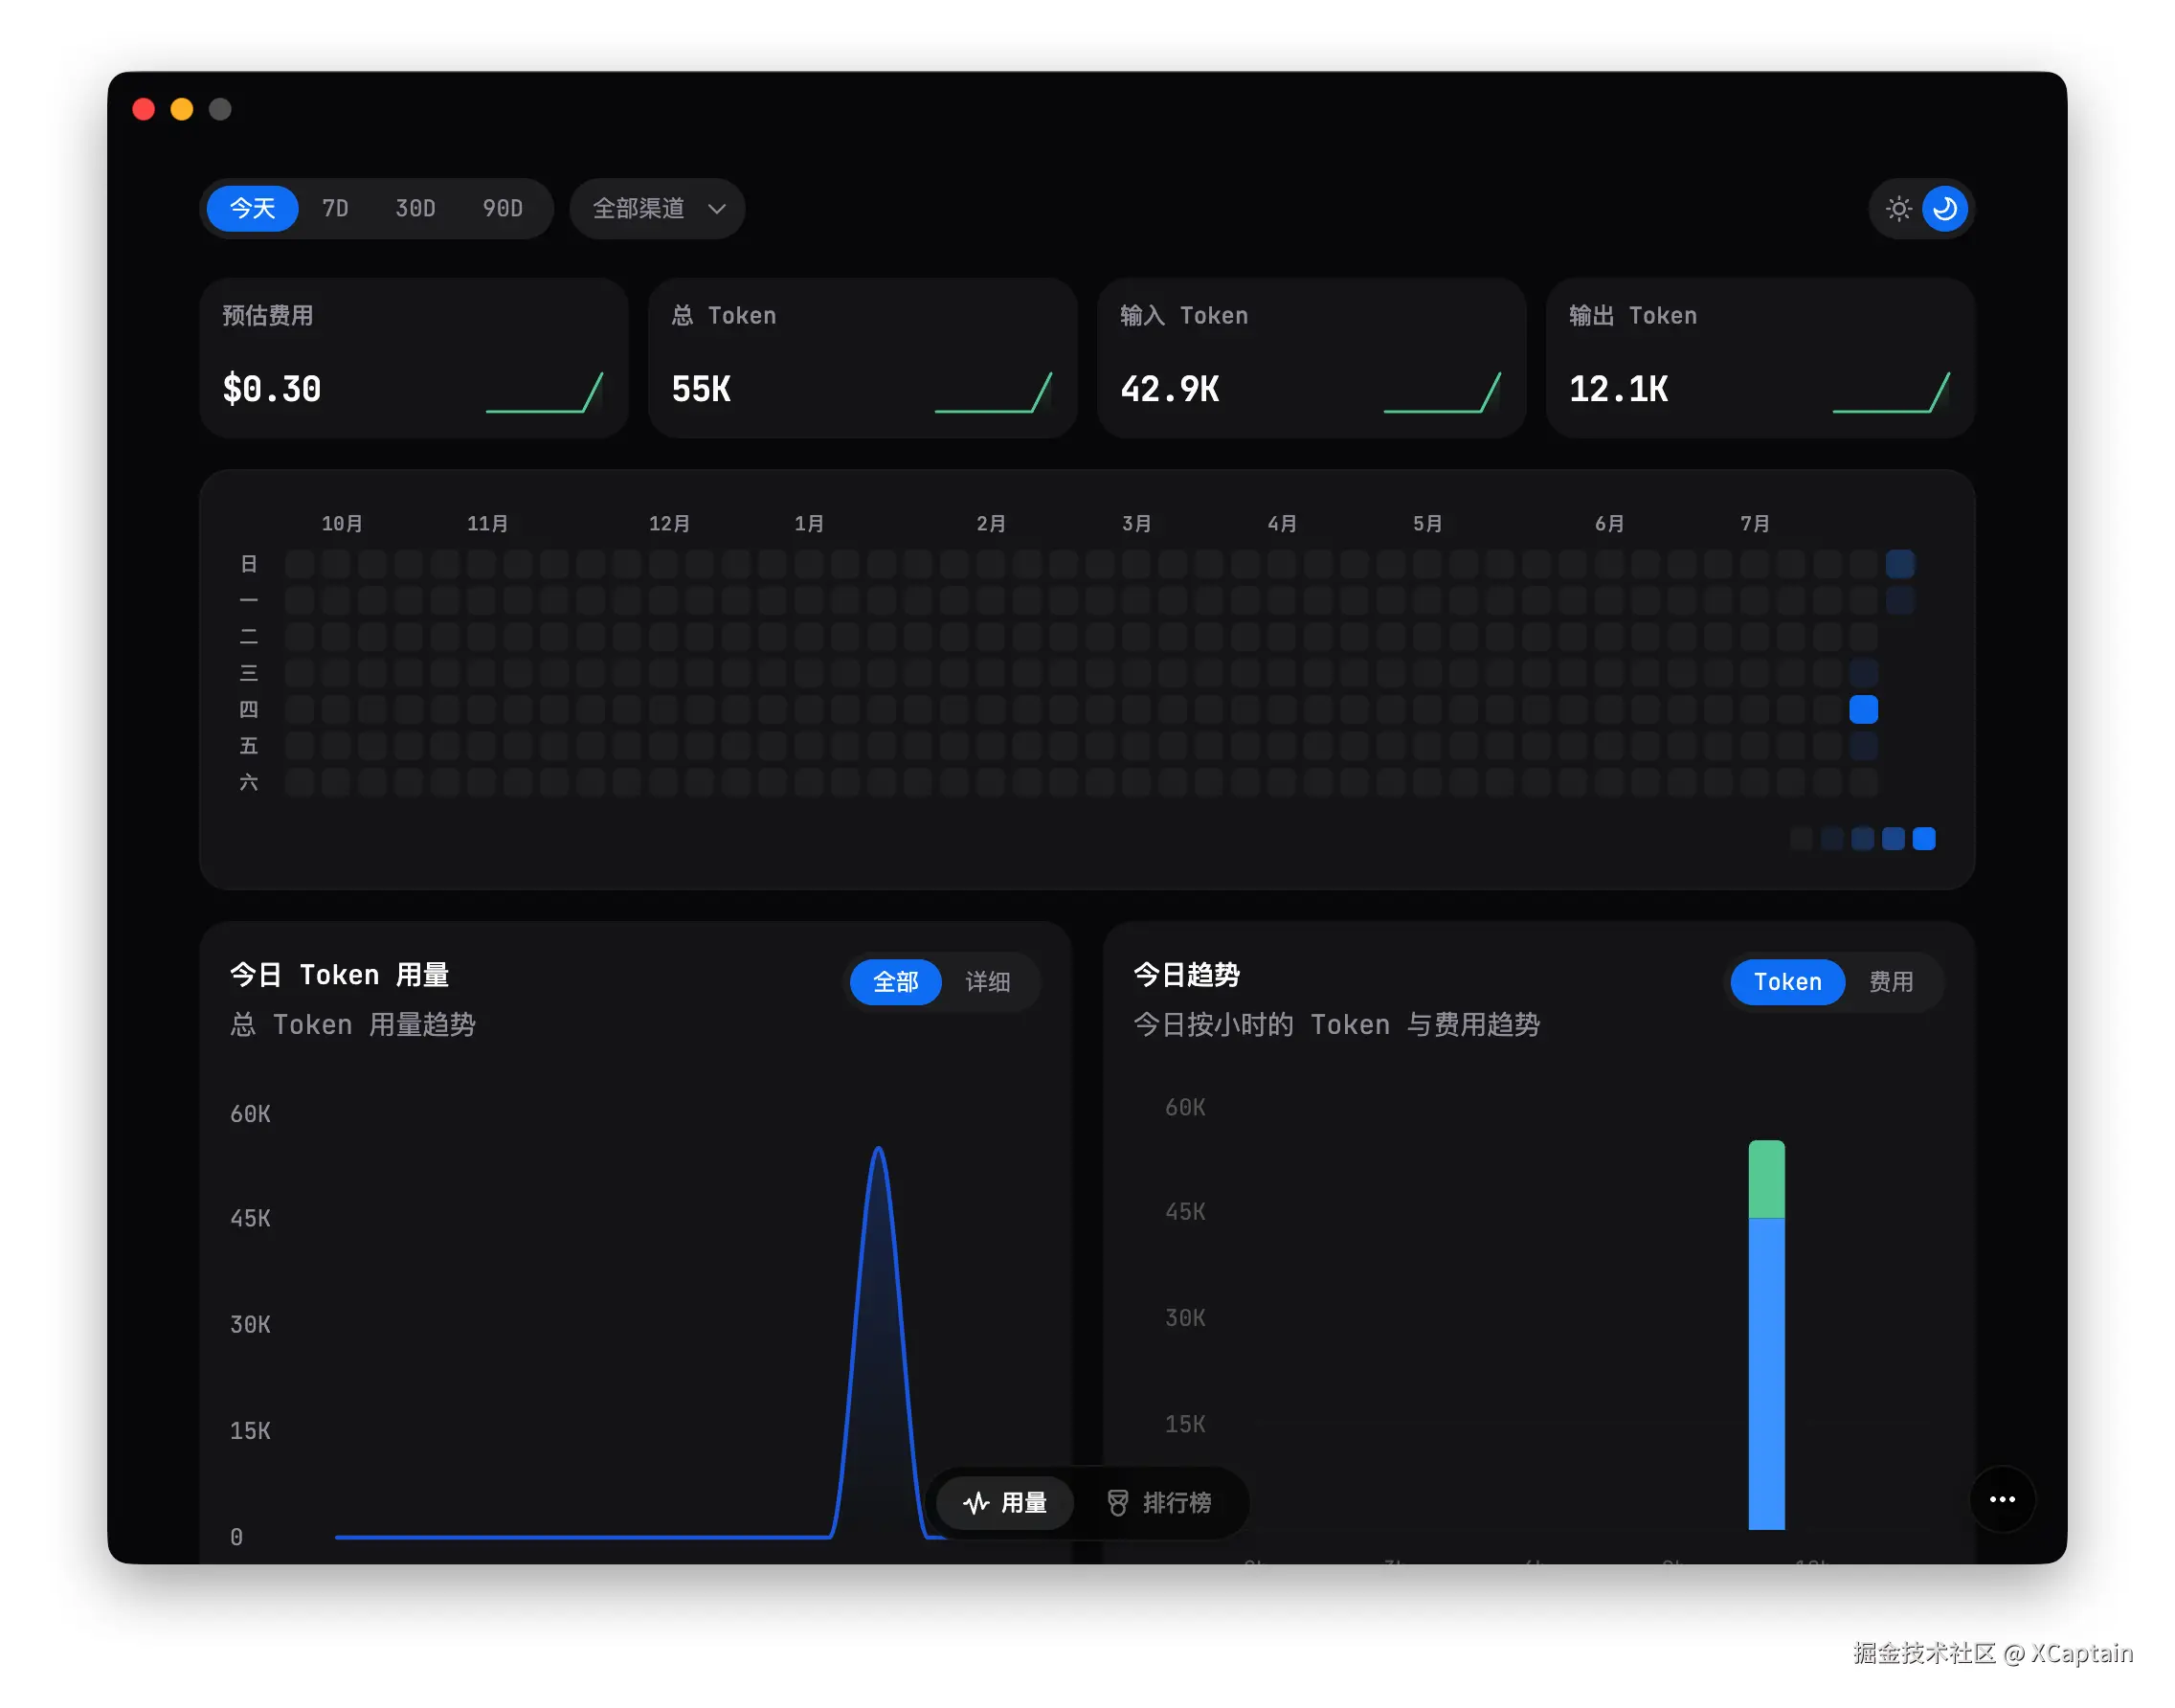Switch to light theme sun icon
Image resolution: width=2175 pixels, height=1708 pixels.
(1897, 208)
